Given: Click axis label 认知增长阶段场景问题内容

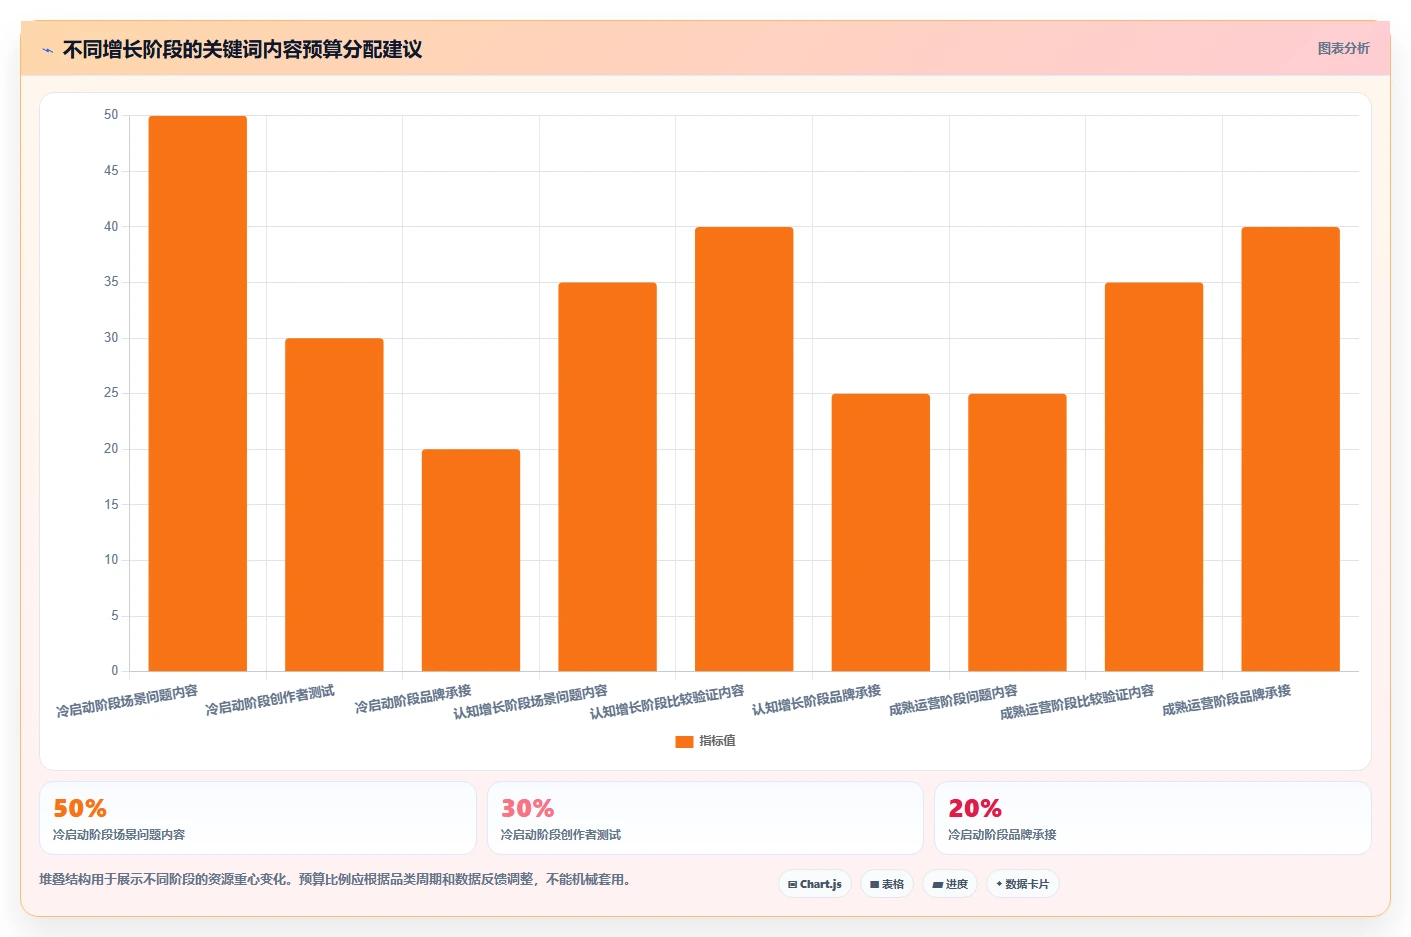Looking at the screenshot, I should (x=530, y=702).
